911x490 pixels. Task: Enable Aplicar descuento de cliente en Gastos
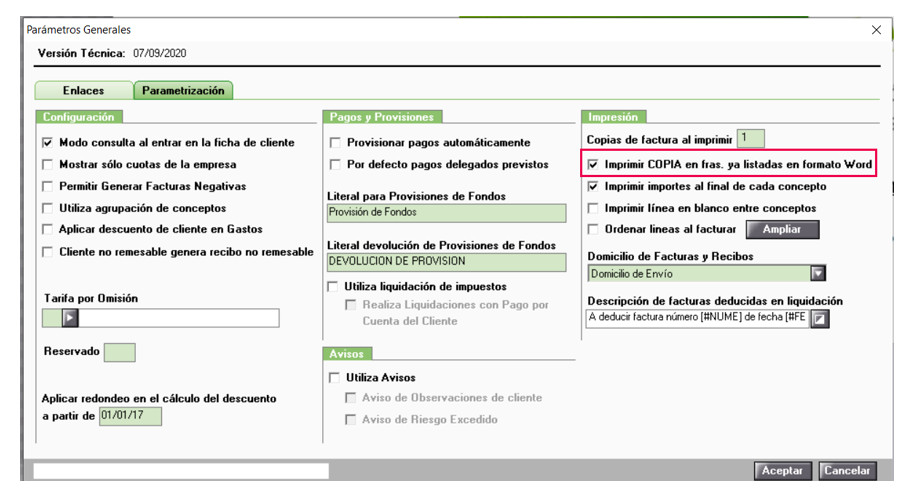point(48,230)
